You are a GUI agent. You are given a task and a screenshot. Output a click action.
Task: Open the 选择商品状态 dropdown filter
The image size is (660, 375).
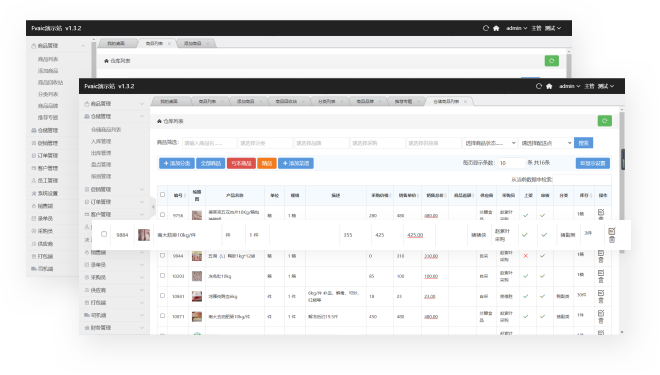tap(490, 143)
